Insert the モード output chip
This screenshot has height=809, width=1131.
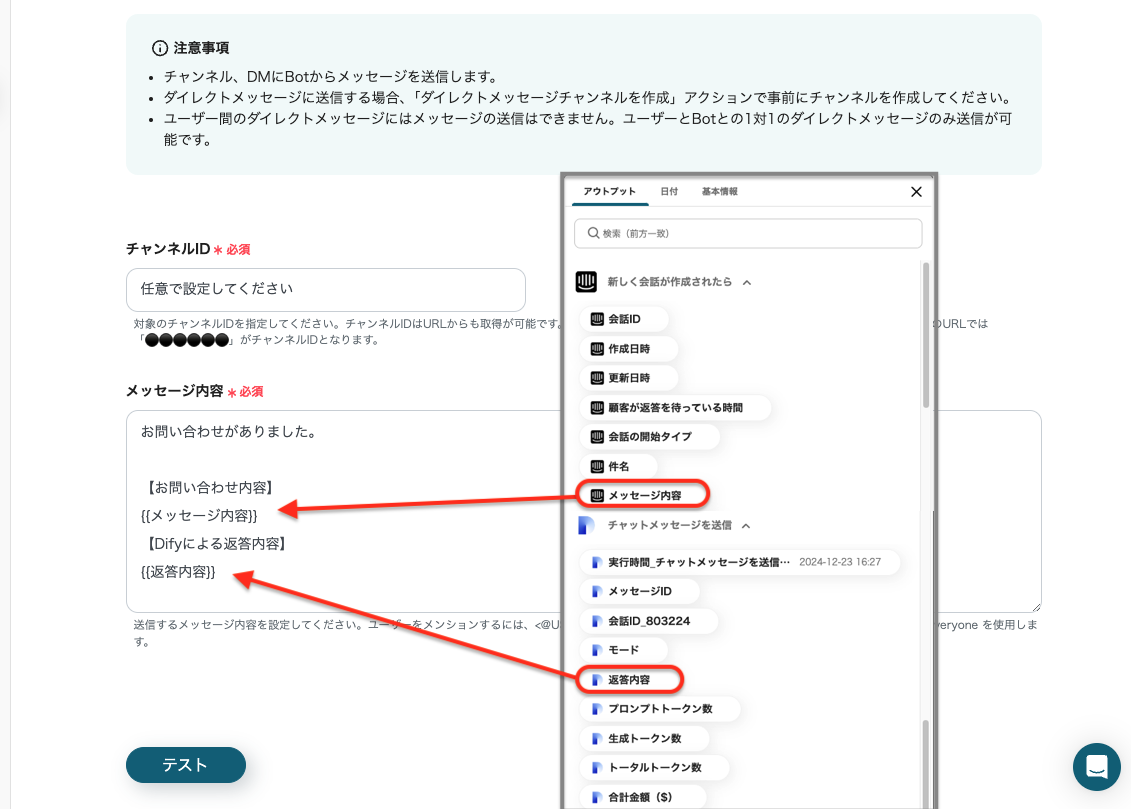pyautogui.click(x=623, y=650)
